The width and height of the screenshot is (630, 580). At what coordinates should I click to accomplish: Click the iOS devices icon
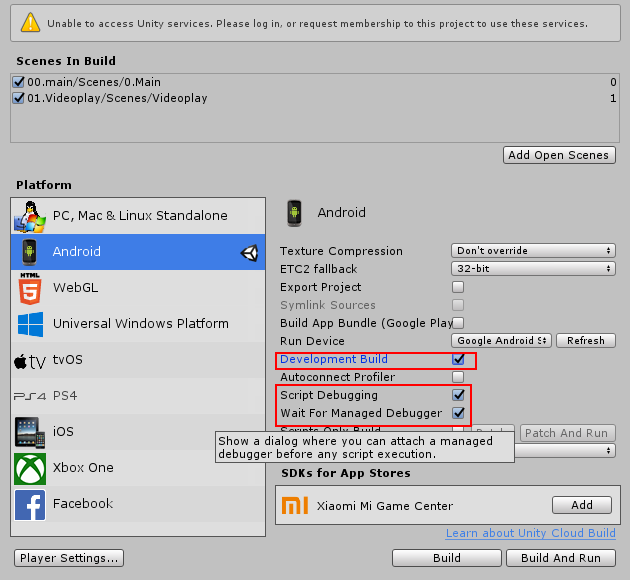coord(30,432)
